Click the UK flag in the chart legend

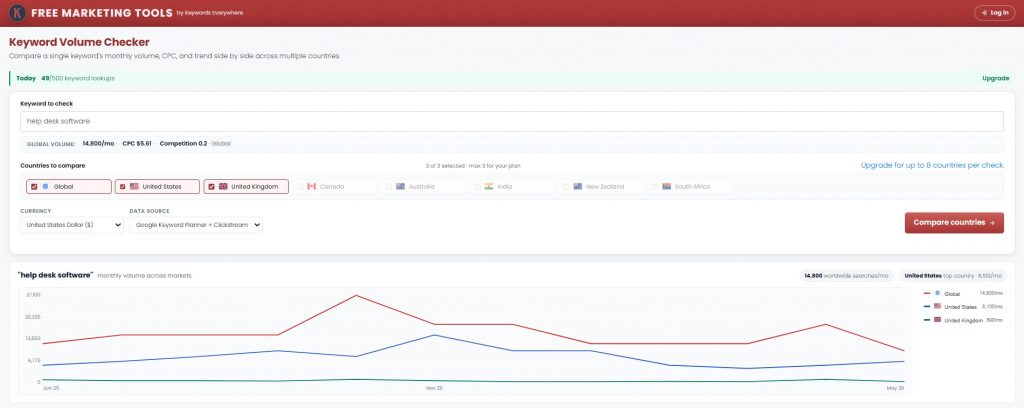[x=937, y=319]
